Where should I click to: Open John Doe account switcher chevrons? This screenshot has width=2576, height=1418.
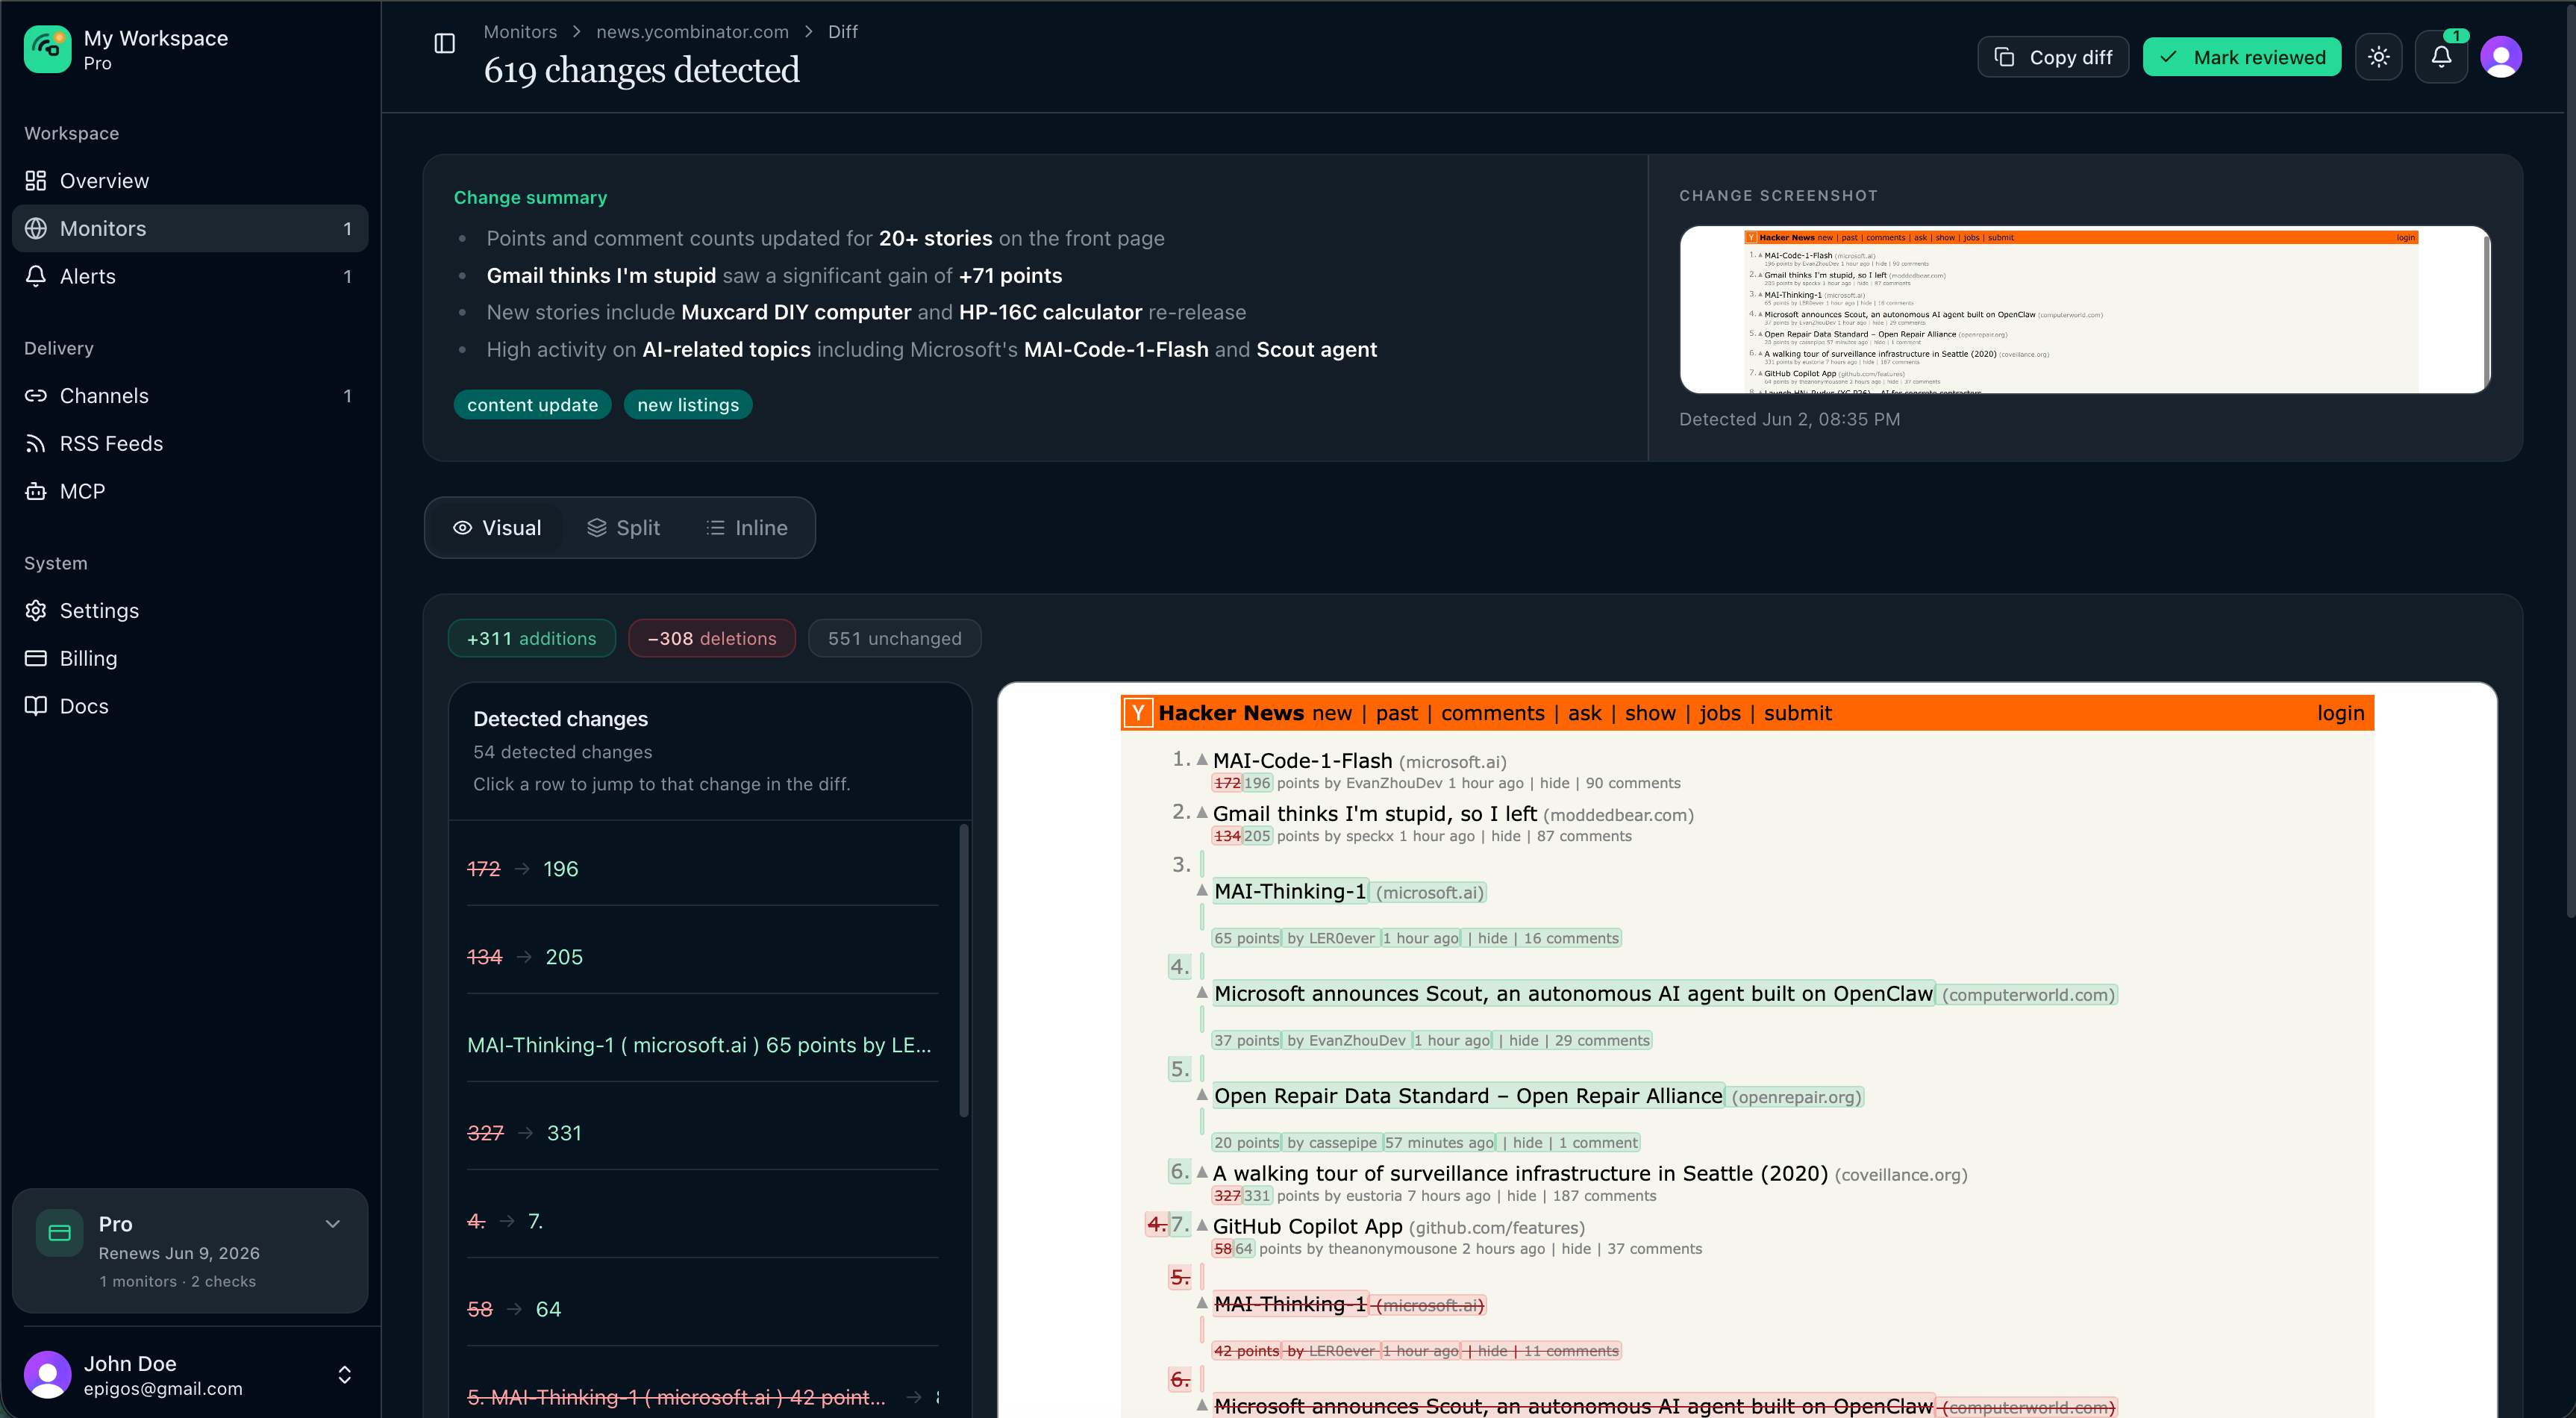tap(345, 1375)
